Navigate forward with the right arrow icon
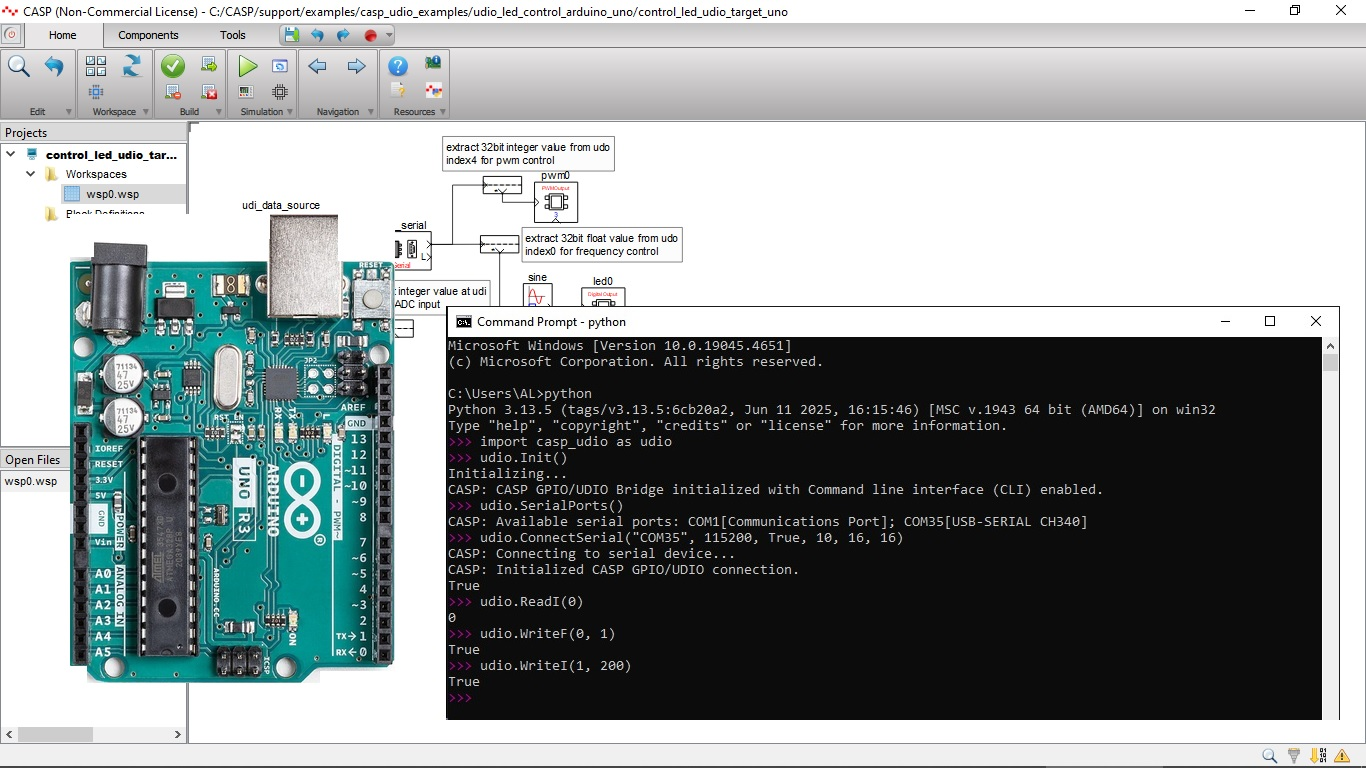Image resolution: width=1366 pixels, height=768 pixels. [356, 66]
